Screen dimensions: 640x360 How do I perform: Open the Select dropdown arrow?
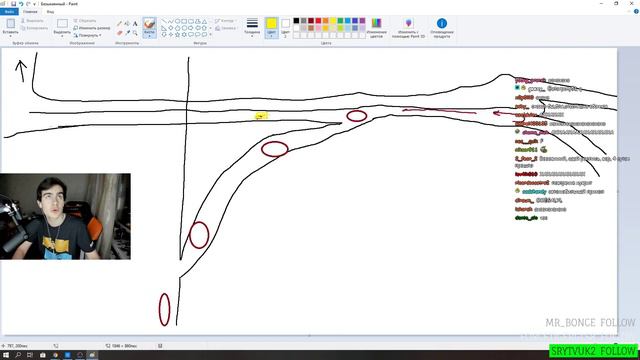click(x=62, y=36)
